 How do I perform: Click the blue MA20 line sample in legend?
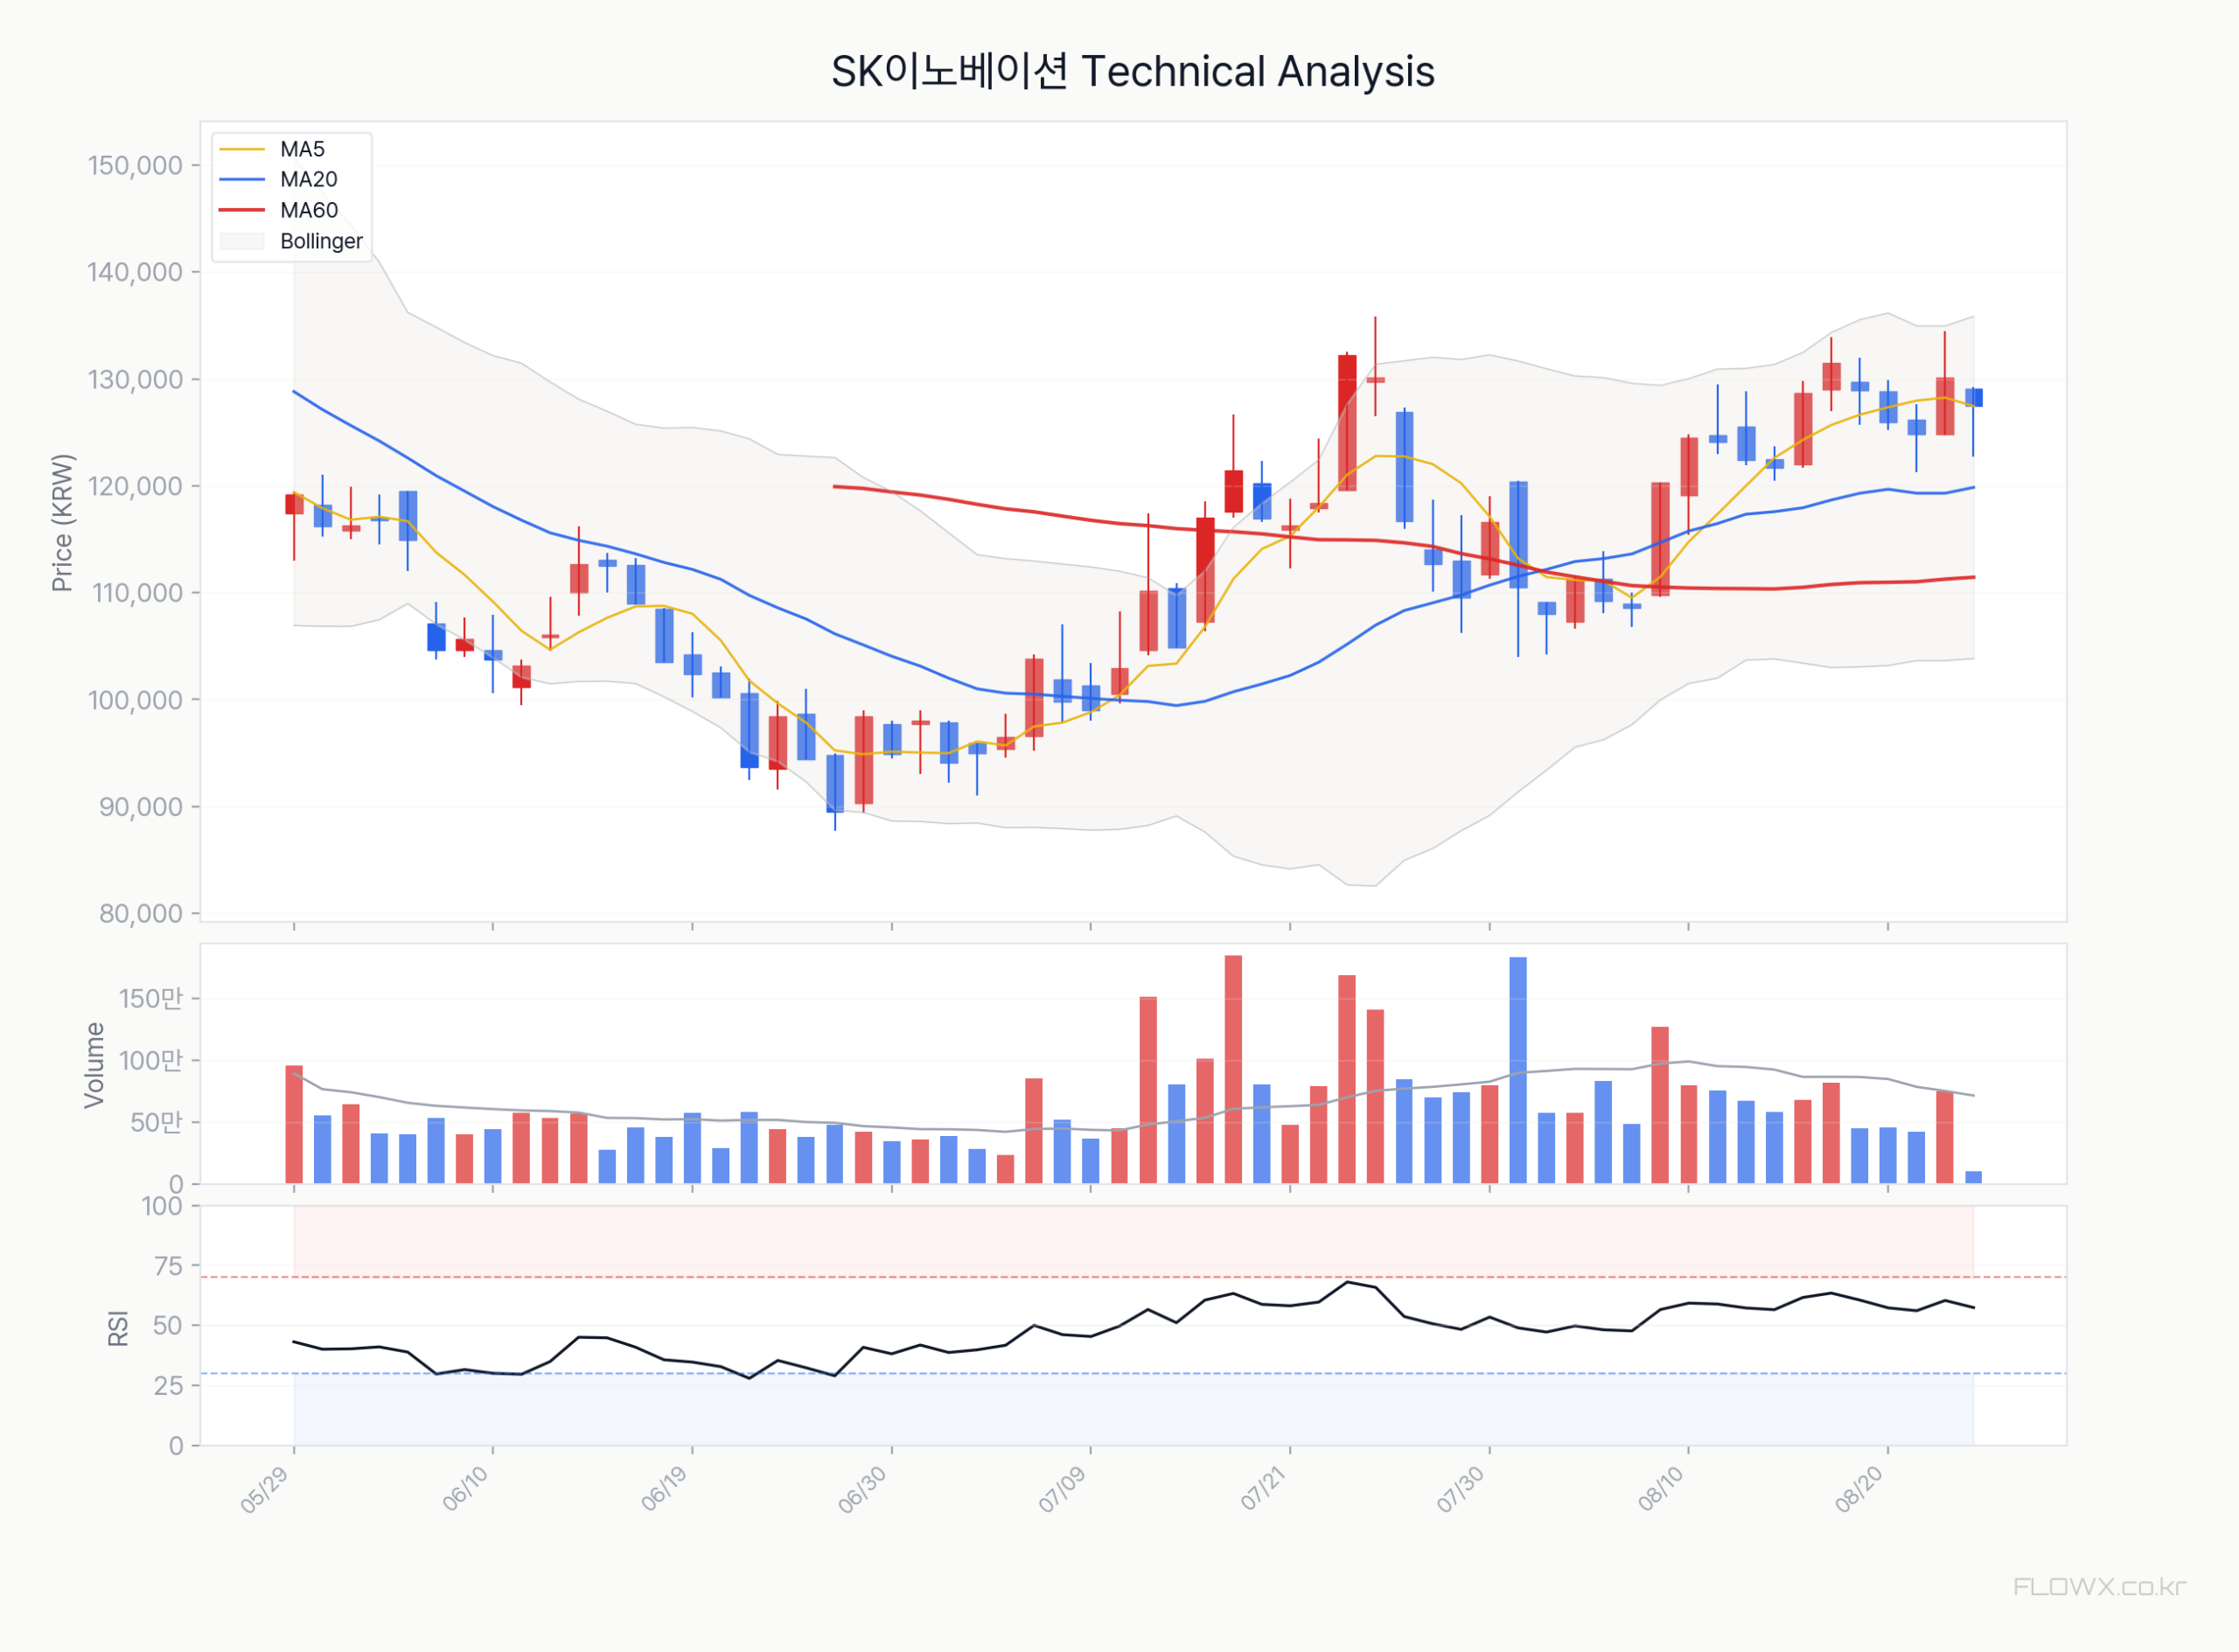coord(242,180)
